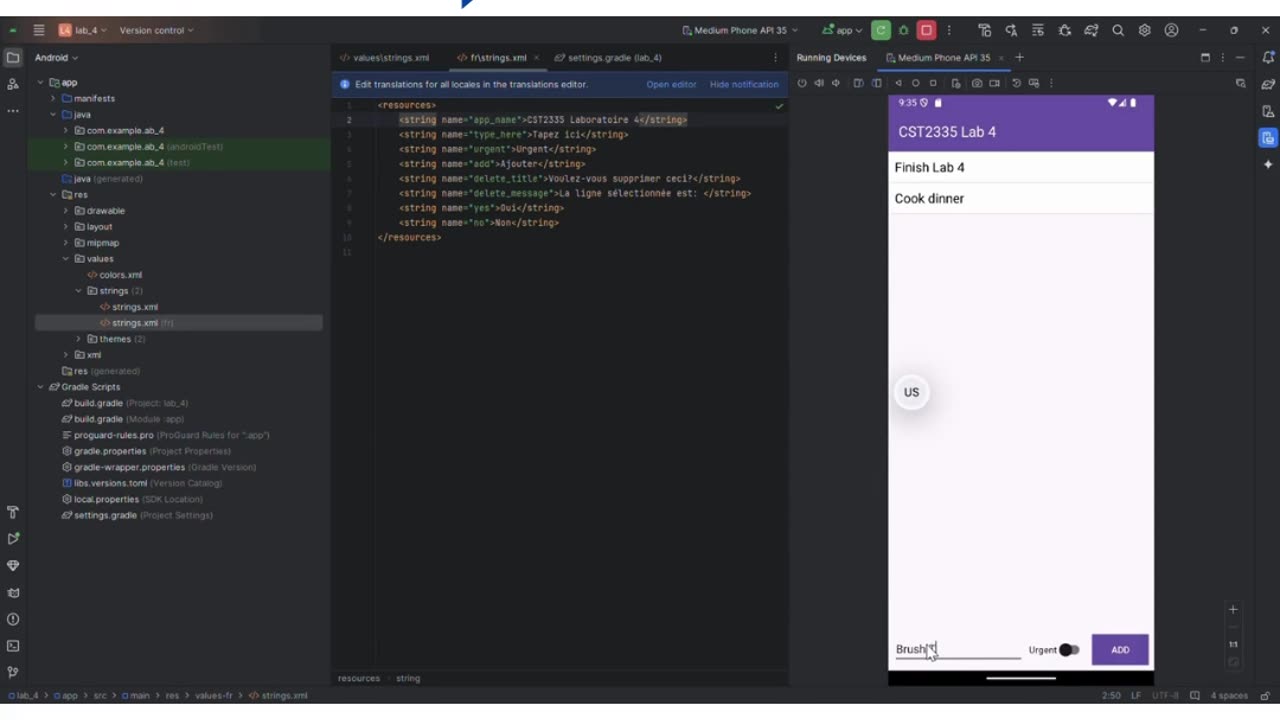The height and width of the screenshot is (720, 1280).
Task: Expand the themes (2) node
Action: tap(79, 339)
